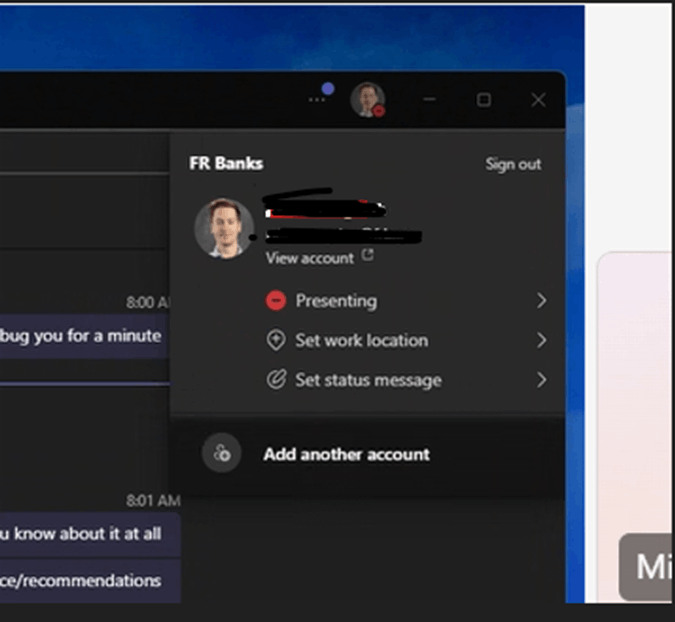
Task: Open the Presenting status menu
Action: (406, 300)
